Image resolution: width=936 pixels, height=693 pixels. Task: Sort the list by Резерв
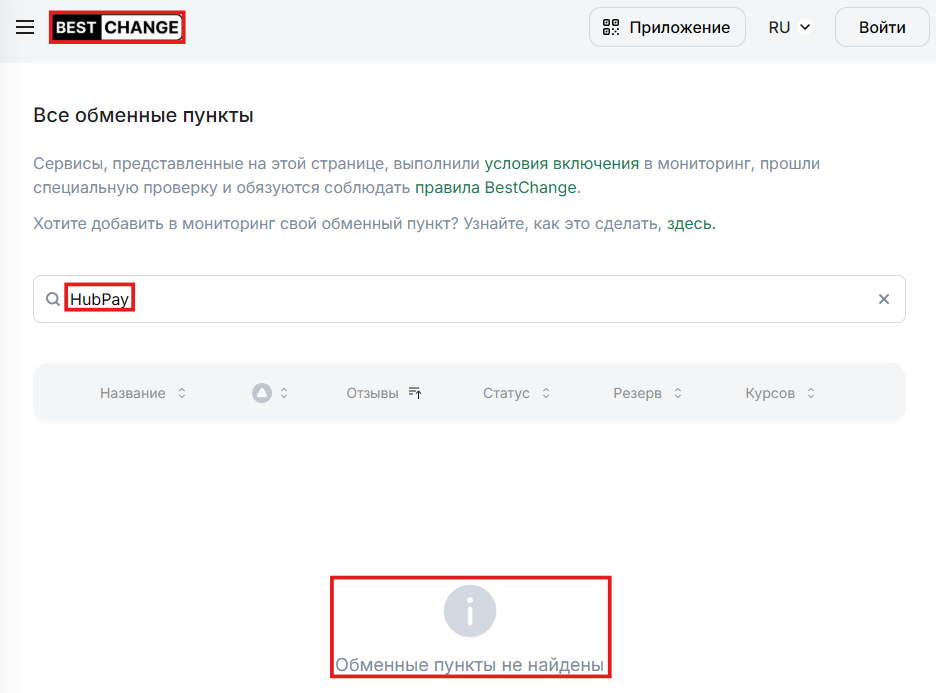[637, 393]
